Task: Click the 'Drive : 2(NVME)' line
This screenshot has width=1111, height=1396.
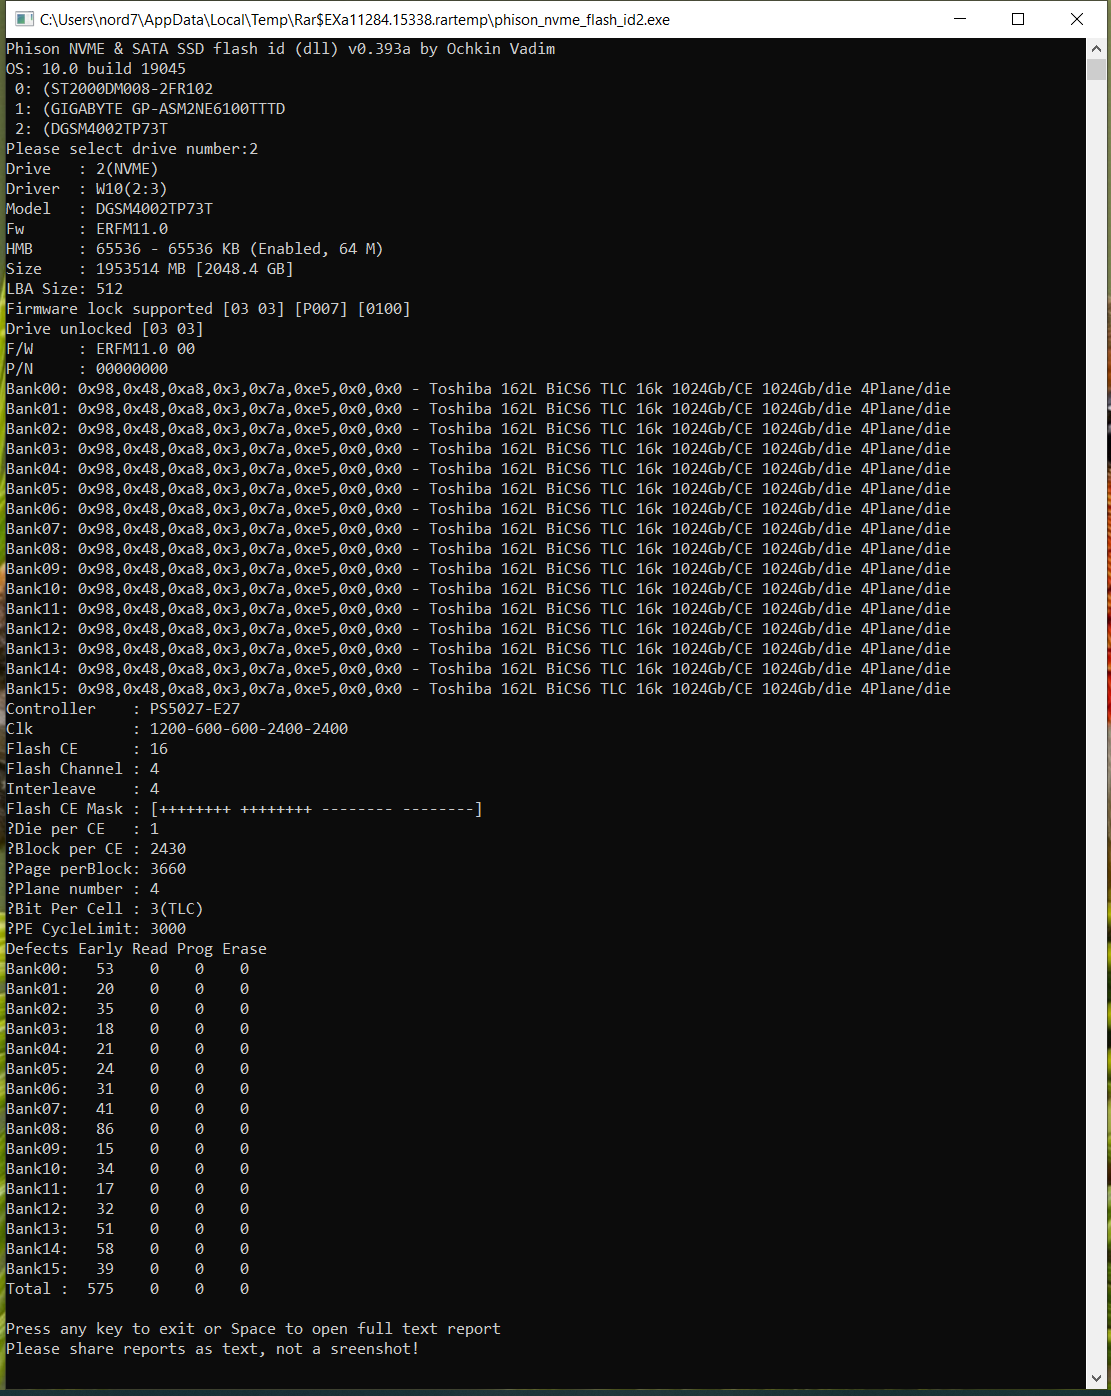Action: coord(82,169)
